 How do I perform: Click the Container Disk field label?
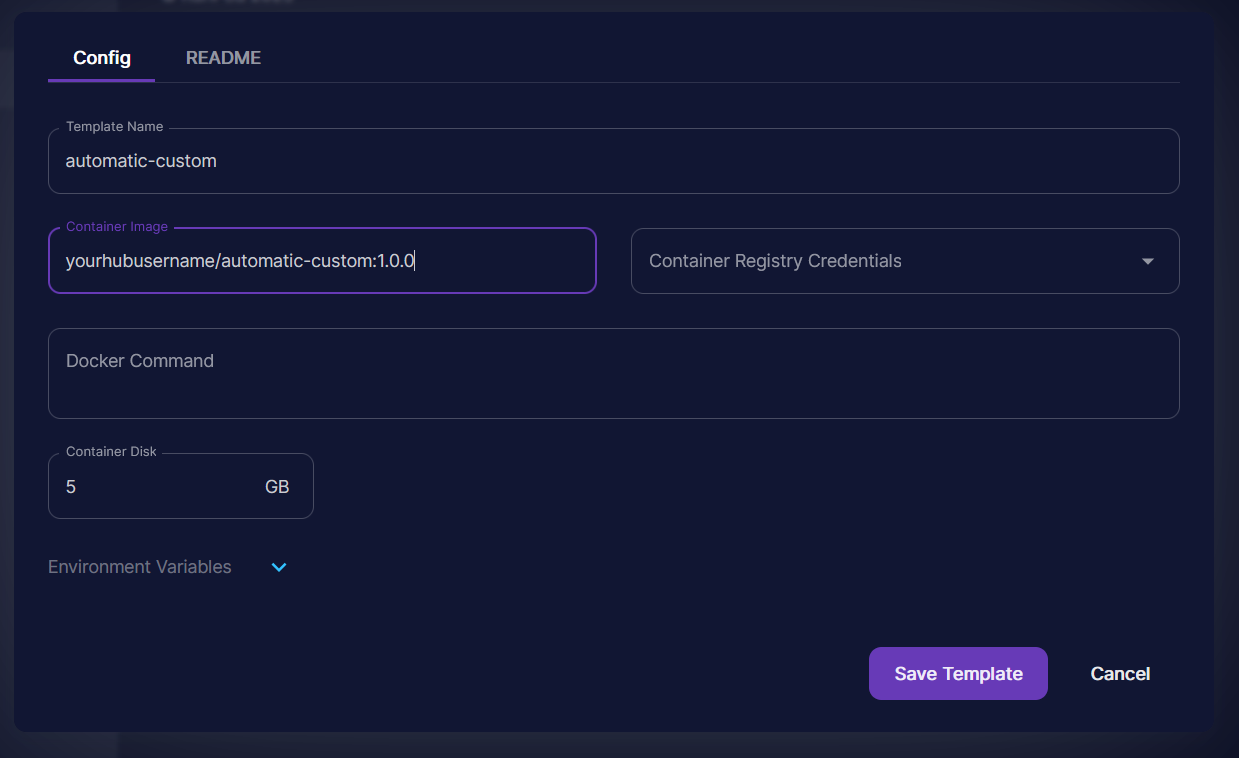111,452
